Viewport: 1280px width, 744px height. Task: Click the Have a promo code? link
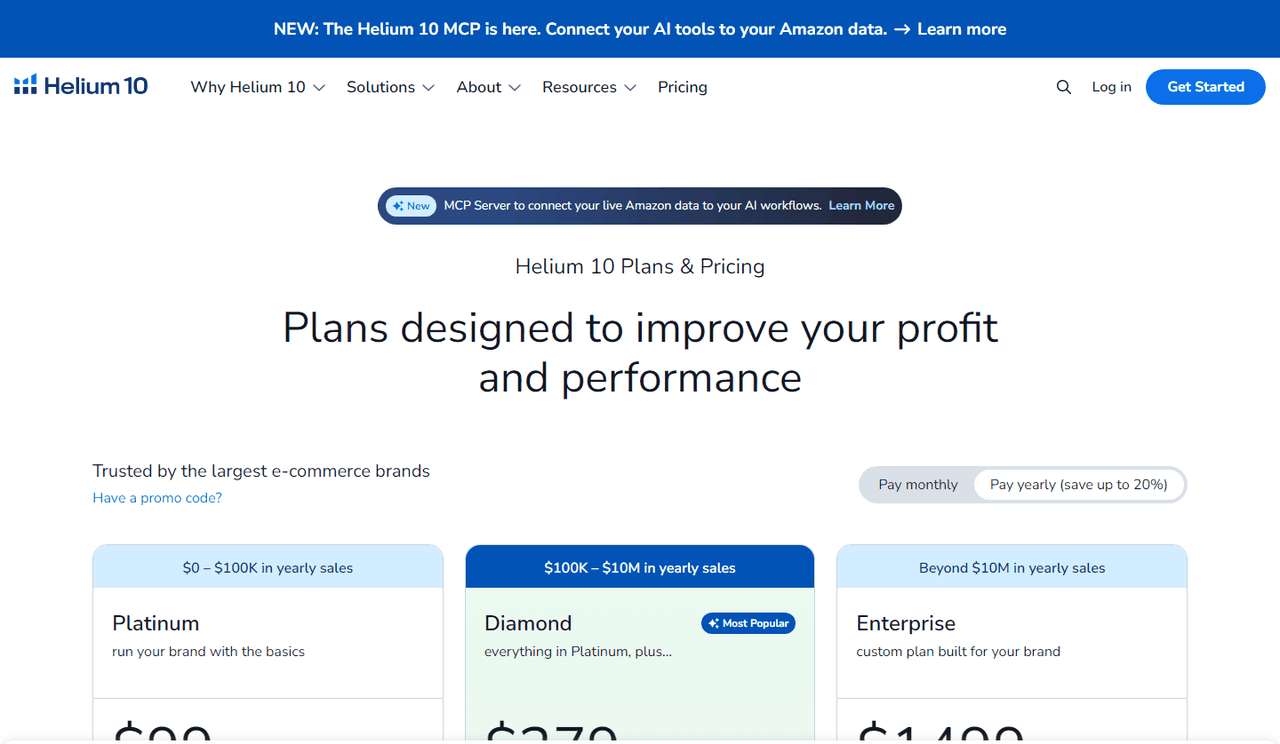[x=157, y=498]
